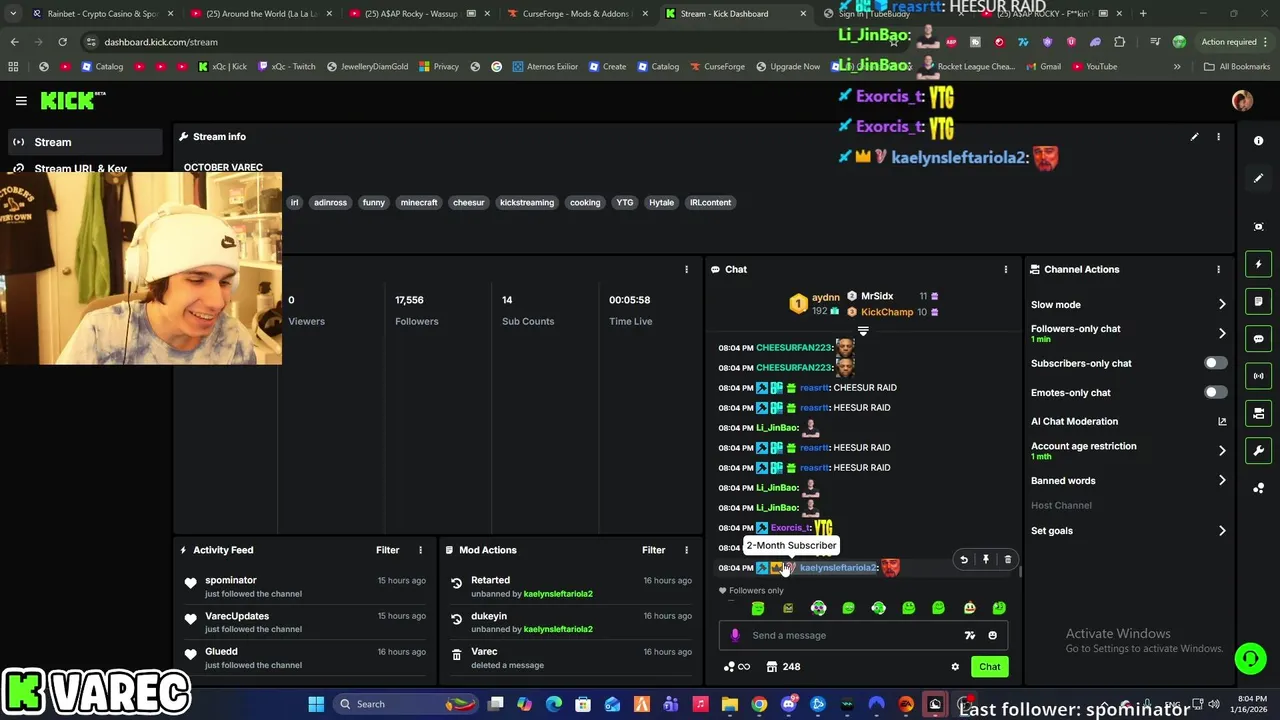Viewport: 1280px width, 720px height.
Task: Expand Followers-only chat settings
Action: [1128, 333]
